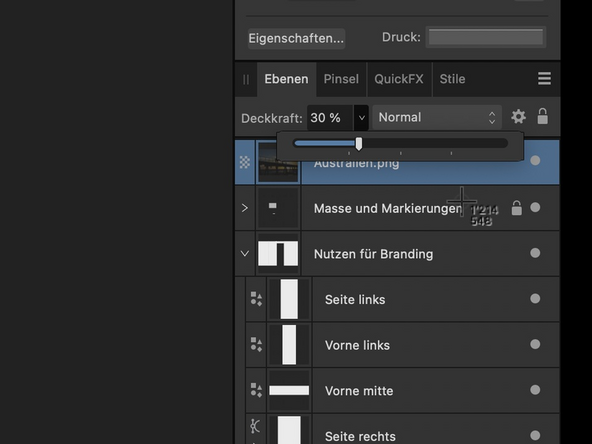The height and width of the screenshot is (444, 592).
Task: Click the pixel layer type icon of Australien.png
Action: coord(245,162)
